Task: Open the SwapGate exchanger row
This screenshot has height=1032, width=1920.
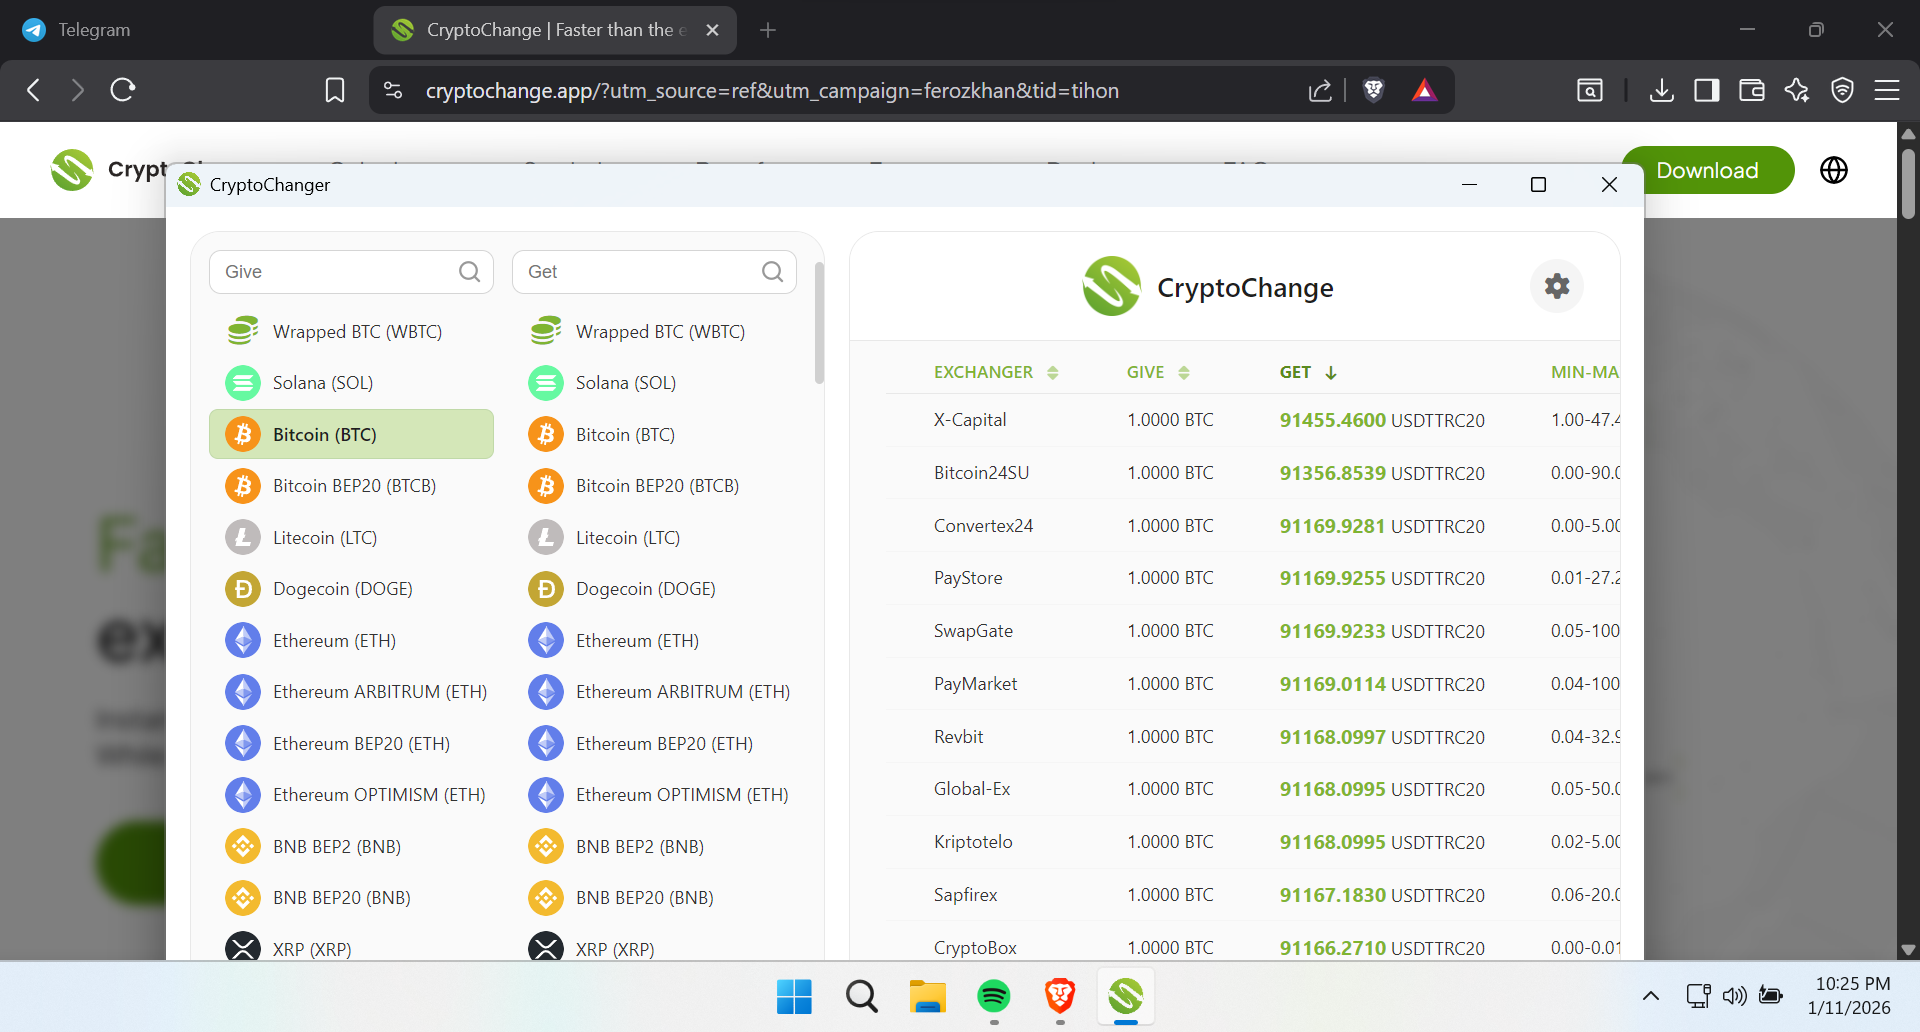Action: (1253, 631)
